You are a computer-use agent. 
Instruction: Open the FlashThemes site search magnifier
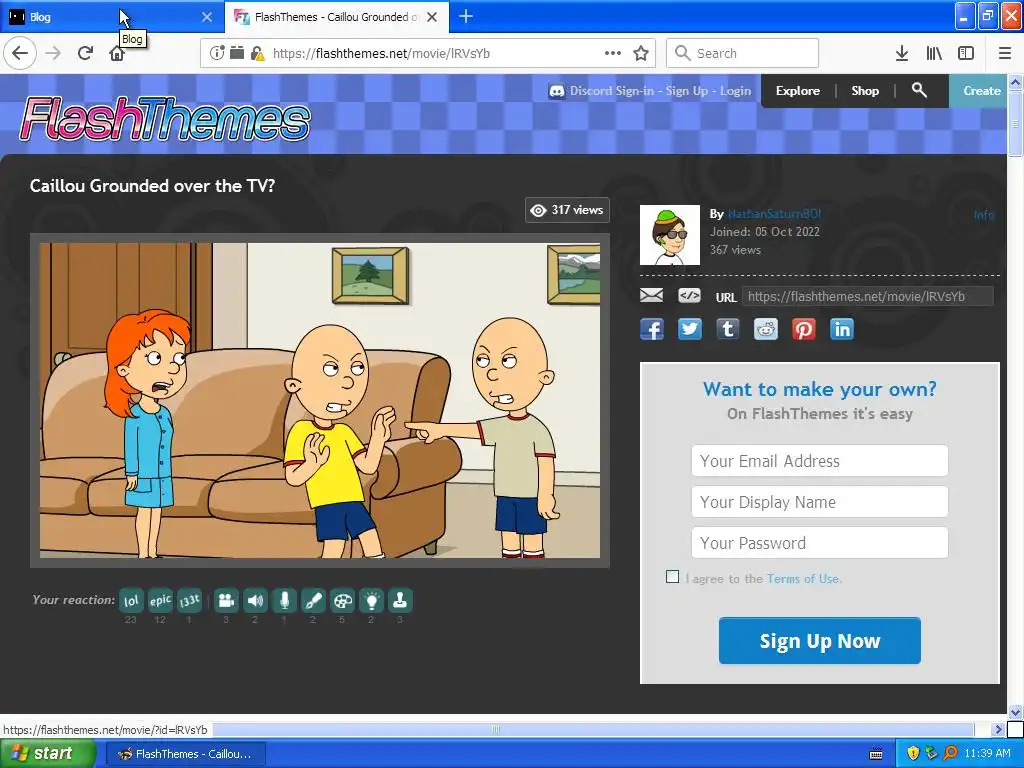tap(919, 90)
